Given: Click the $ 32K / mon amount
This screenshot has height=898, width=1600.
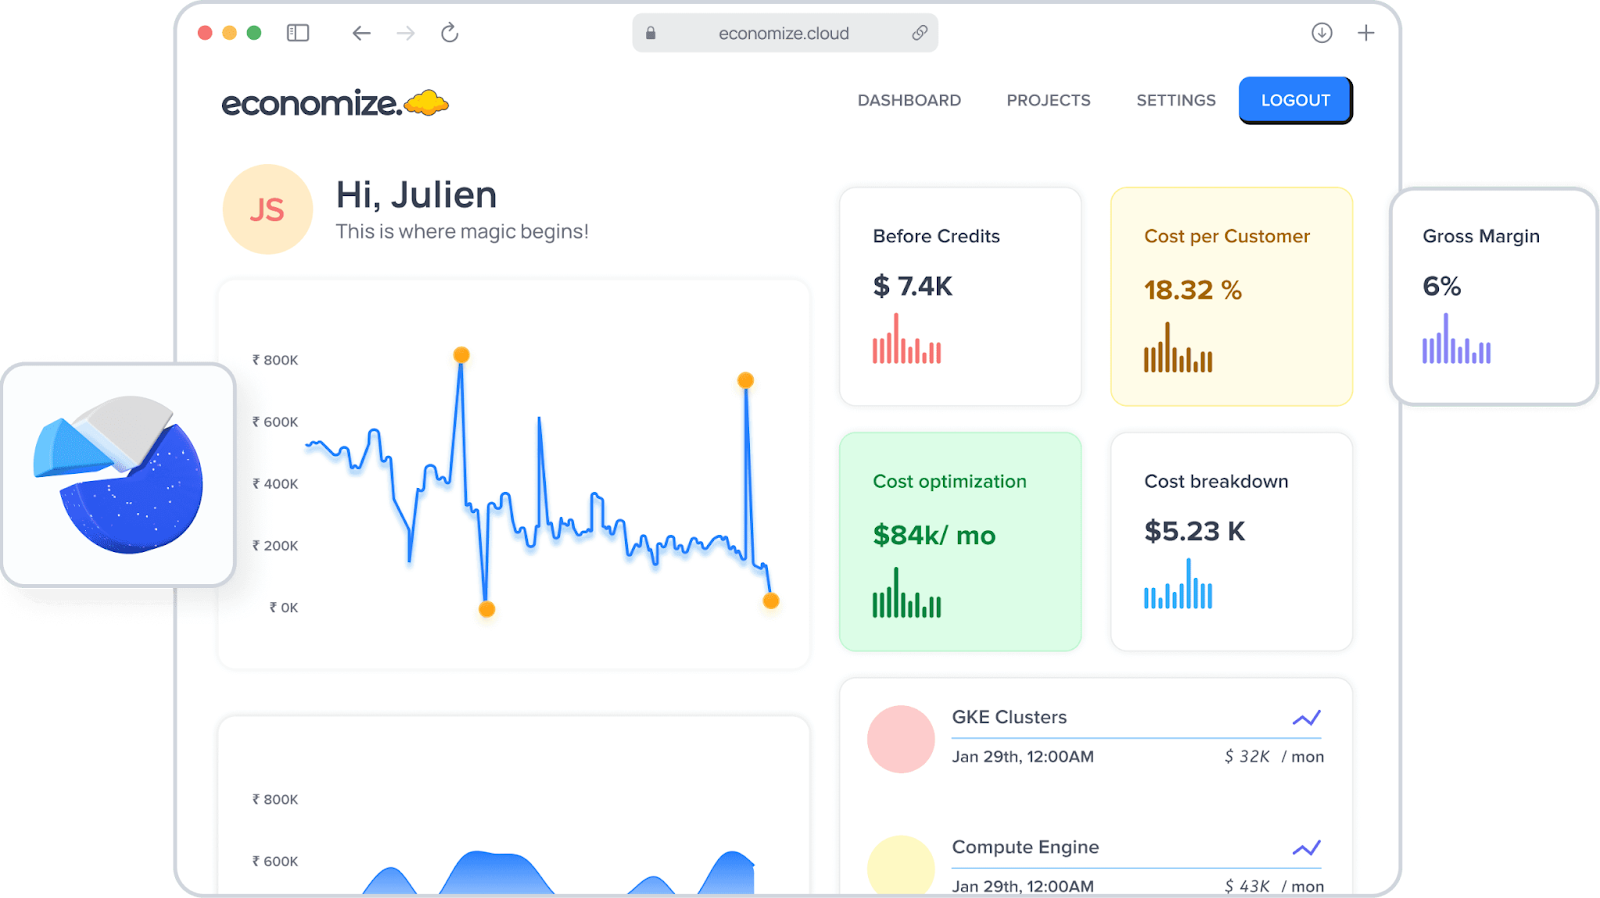Looking at the screenshot, I should (x=1274, y=756).
